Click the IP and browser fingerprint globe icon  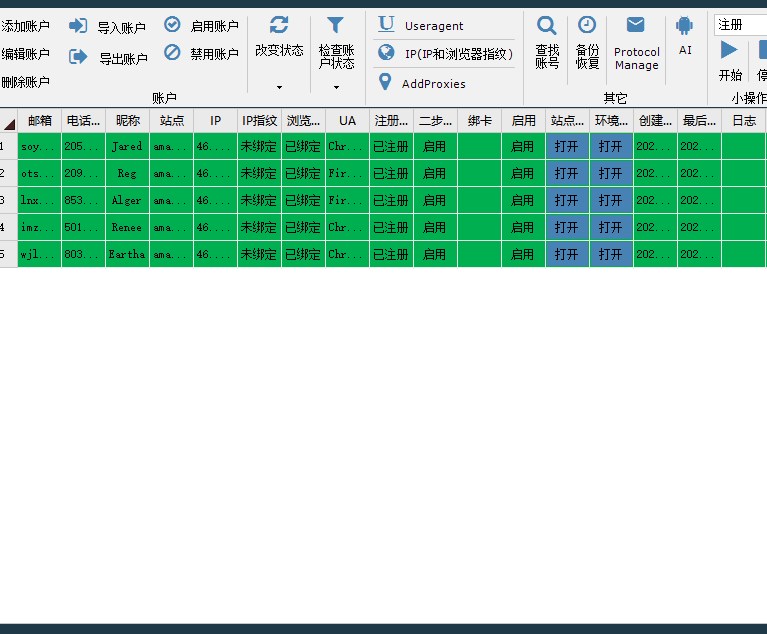coord(386,52)
